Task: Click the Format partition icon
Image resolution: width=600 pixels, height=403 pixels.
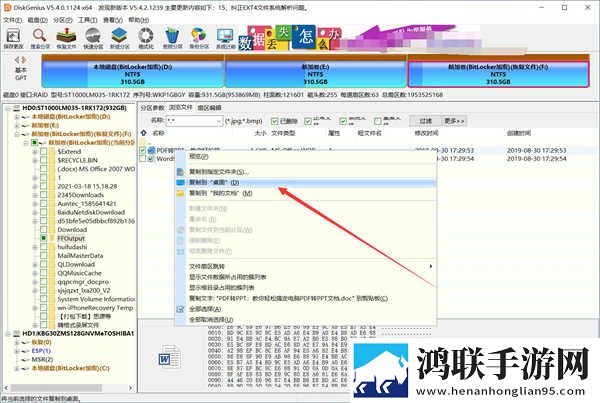Action: pos(146,38)
